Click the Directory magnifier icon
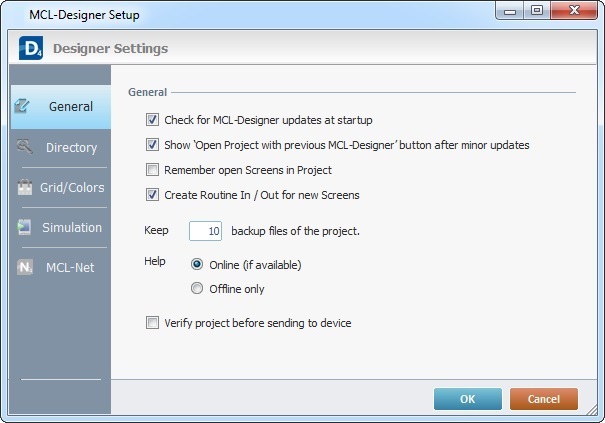Viewport: 605px width, 423px height. (25, 147)
